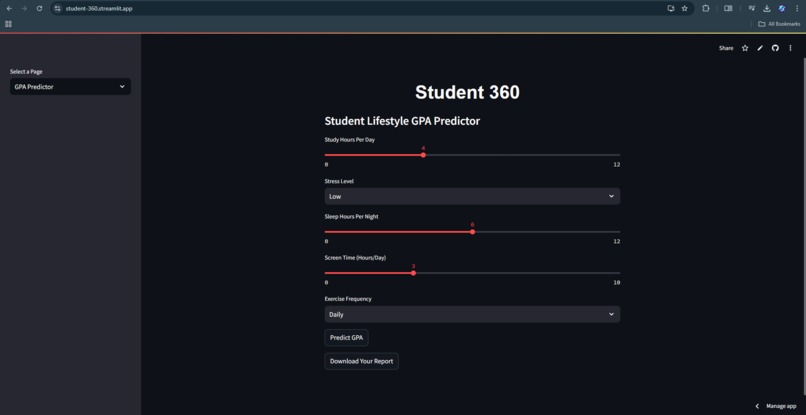Click the Sleep Hours Per Night label
The width and height of the screenshot is (806, 415).
351,216
